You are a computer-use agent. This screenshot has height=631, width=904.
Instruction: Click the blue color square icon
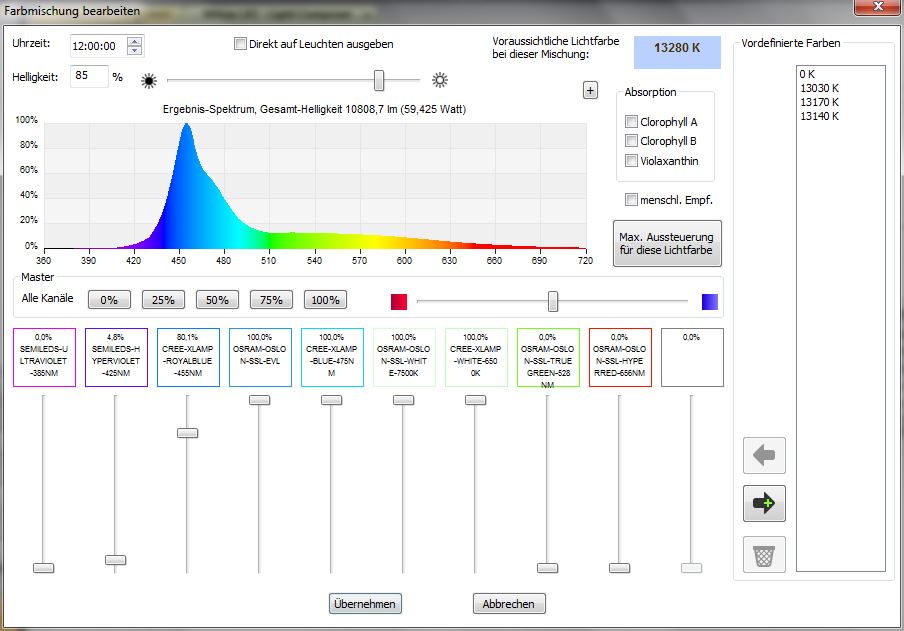[710, 301]
